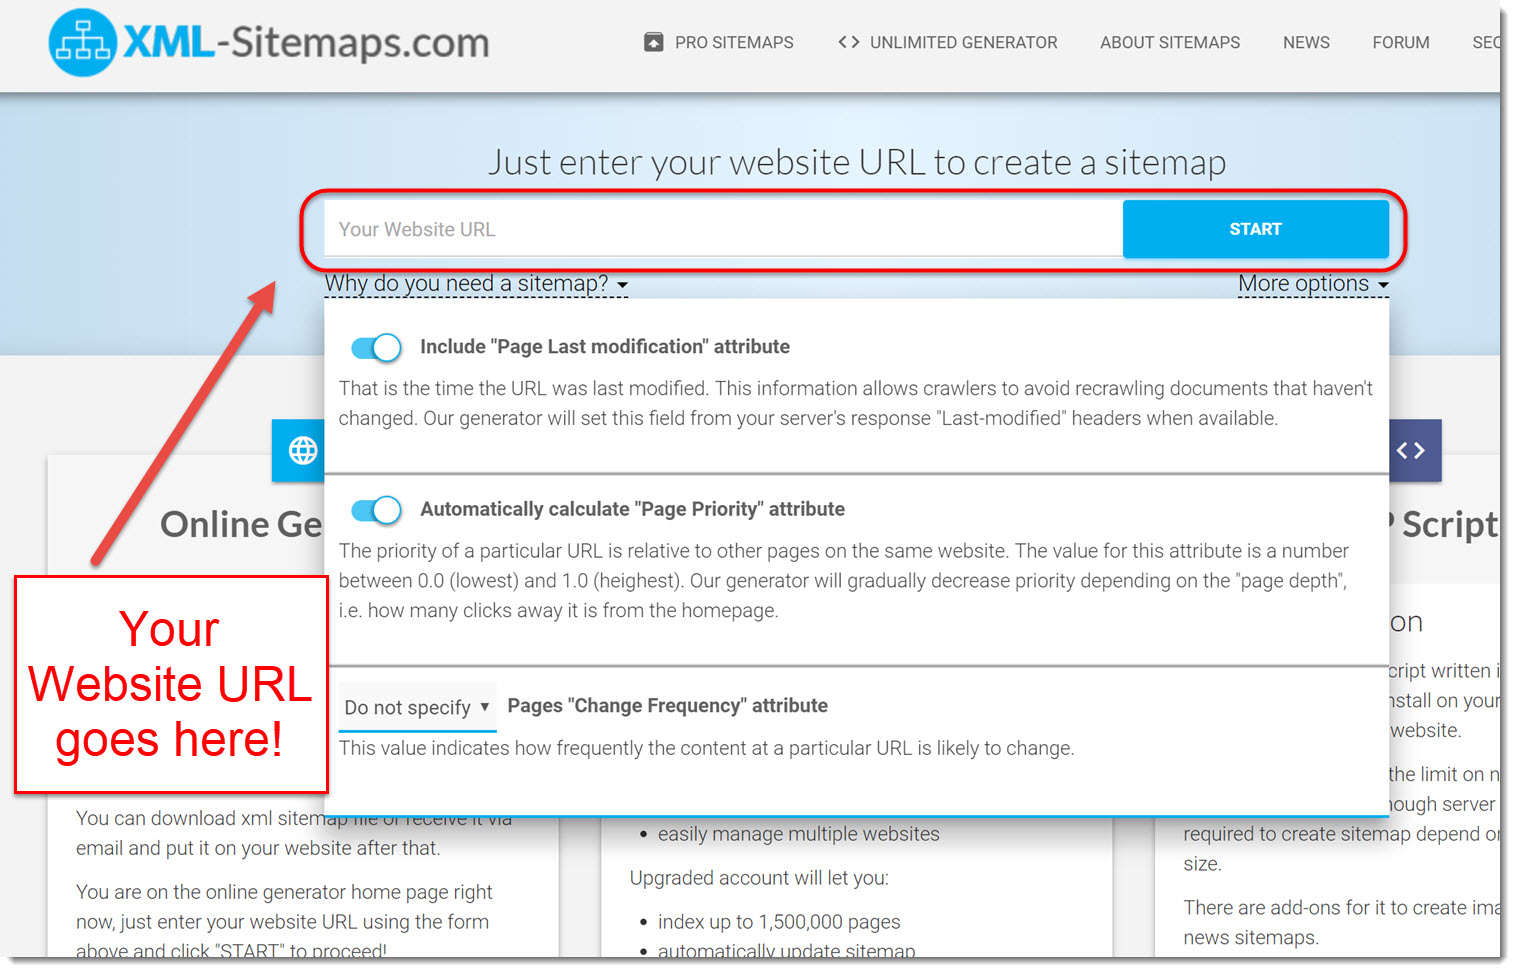
Task: Click the XML-Sitemaps.com logo icon
Action: click(x=82, y=43)
